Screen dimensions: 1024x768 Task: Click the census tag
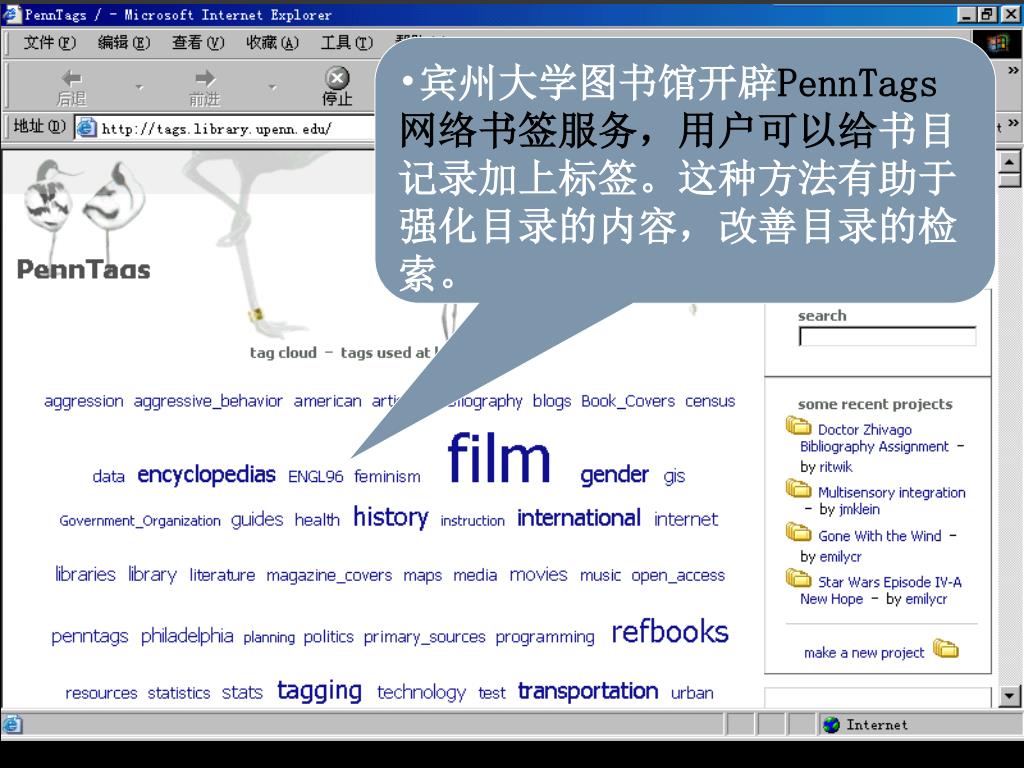coord(710,401)
